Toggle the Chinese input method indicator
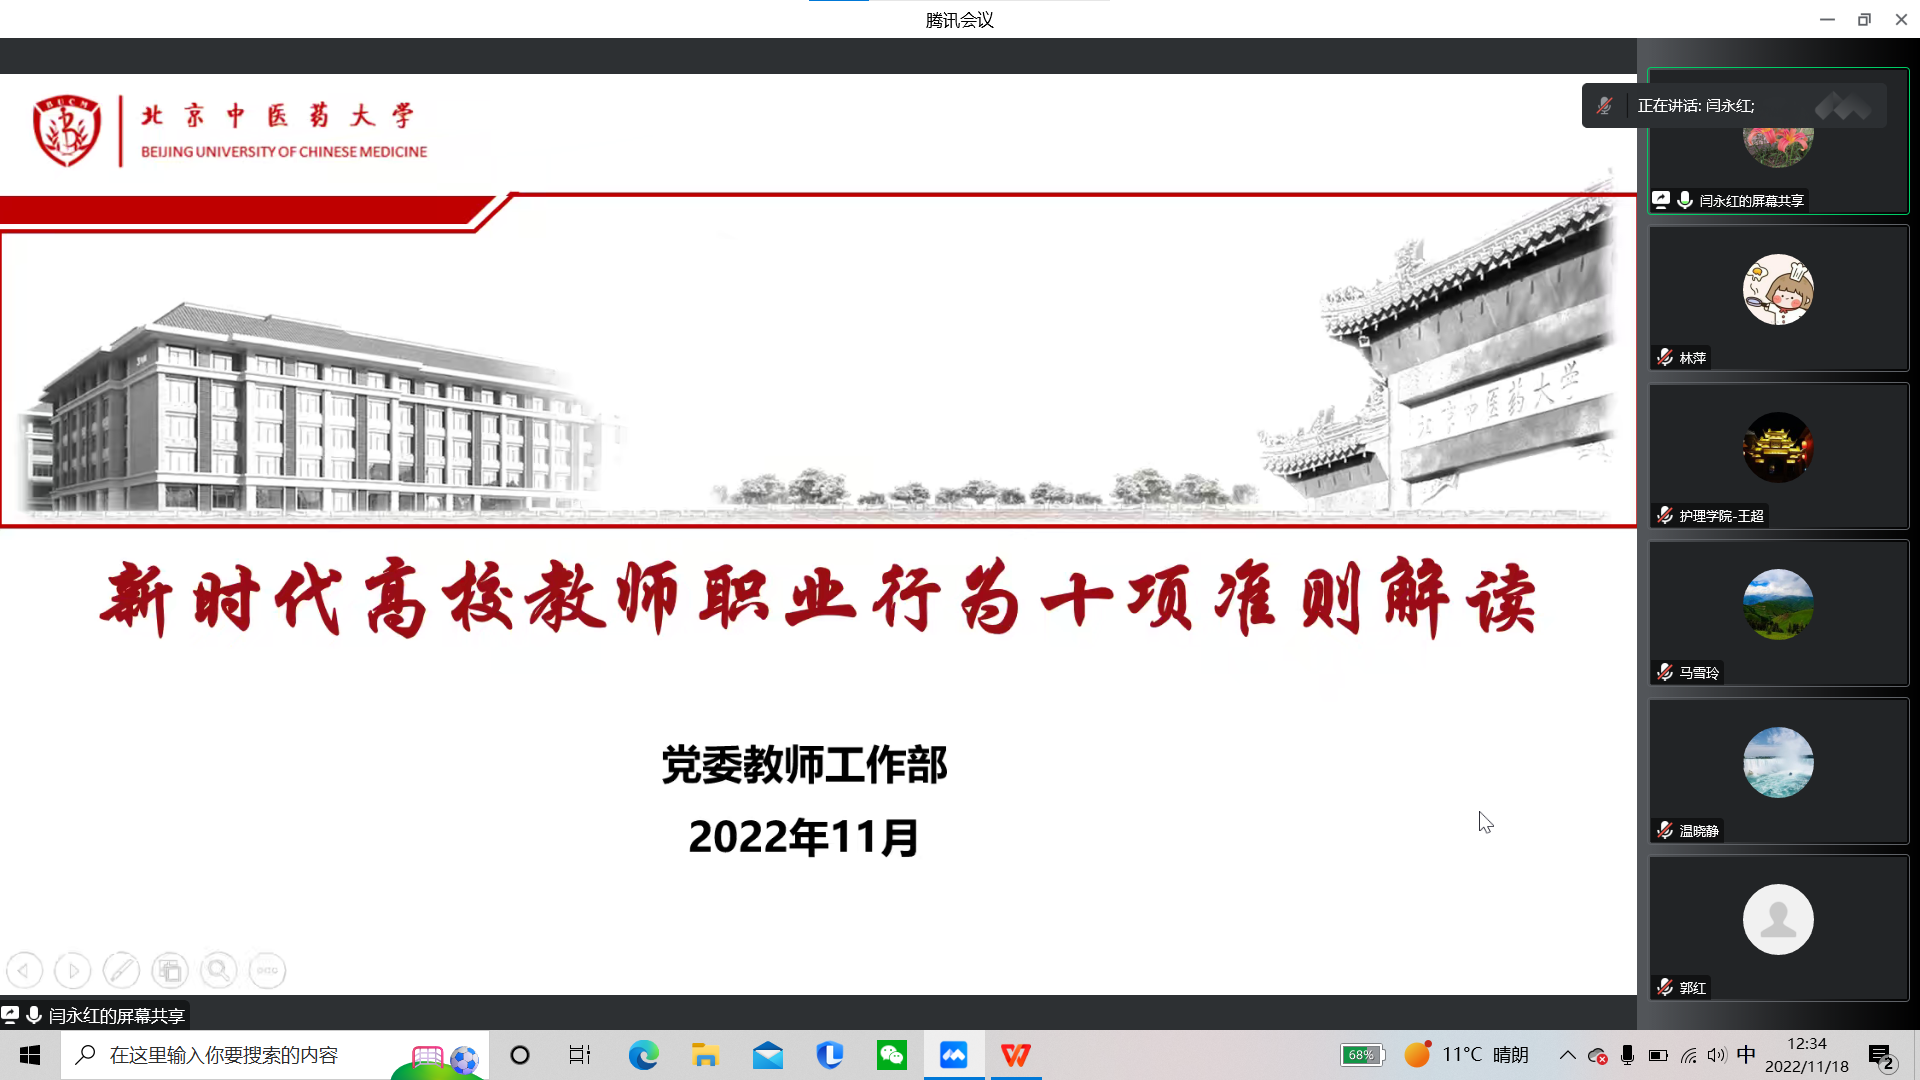 [x=1746, y=1055]
